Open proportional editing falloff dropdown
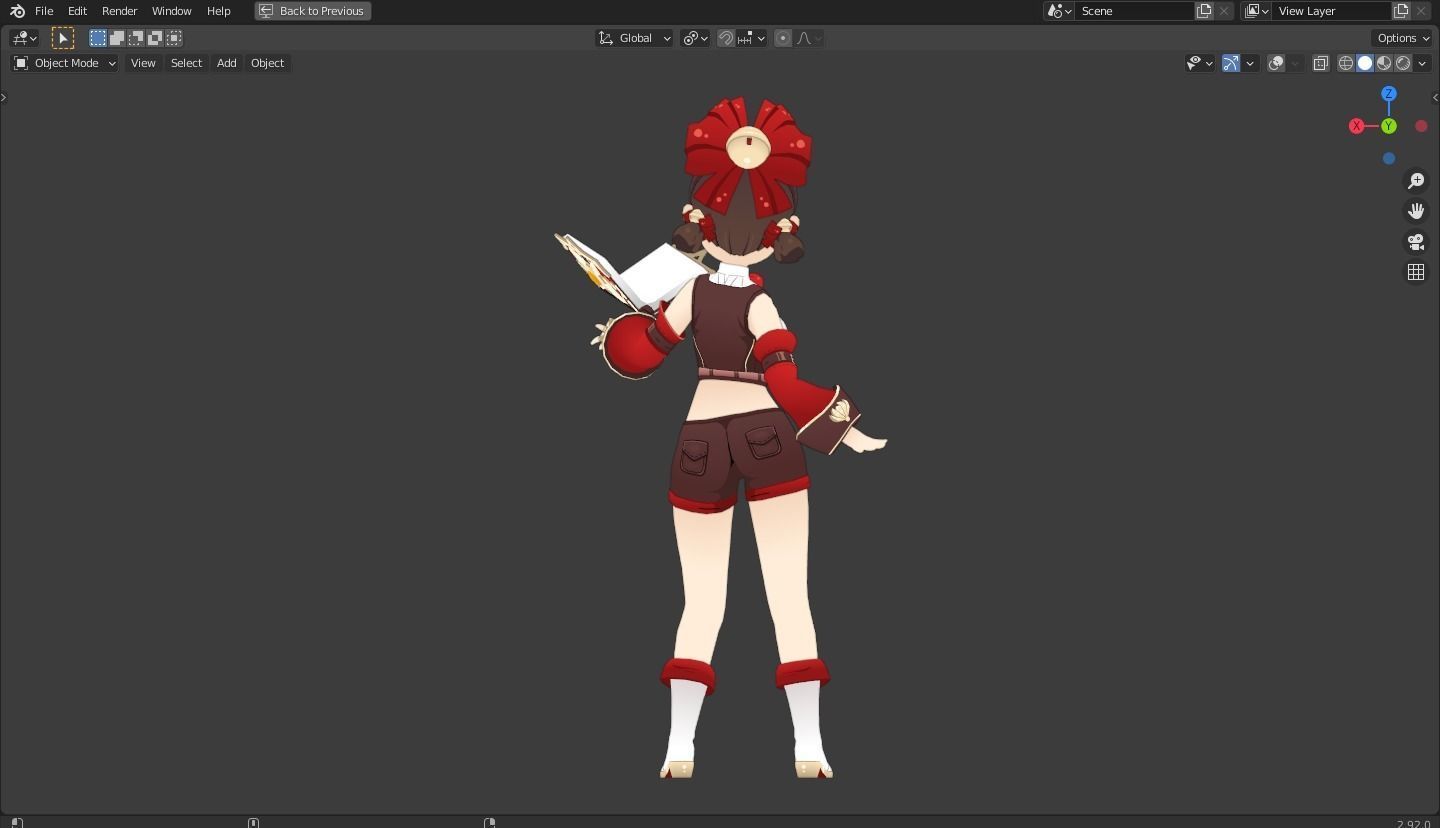This screenshot has width=1440, height=828. point(809,38)
